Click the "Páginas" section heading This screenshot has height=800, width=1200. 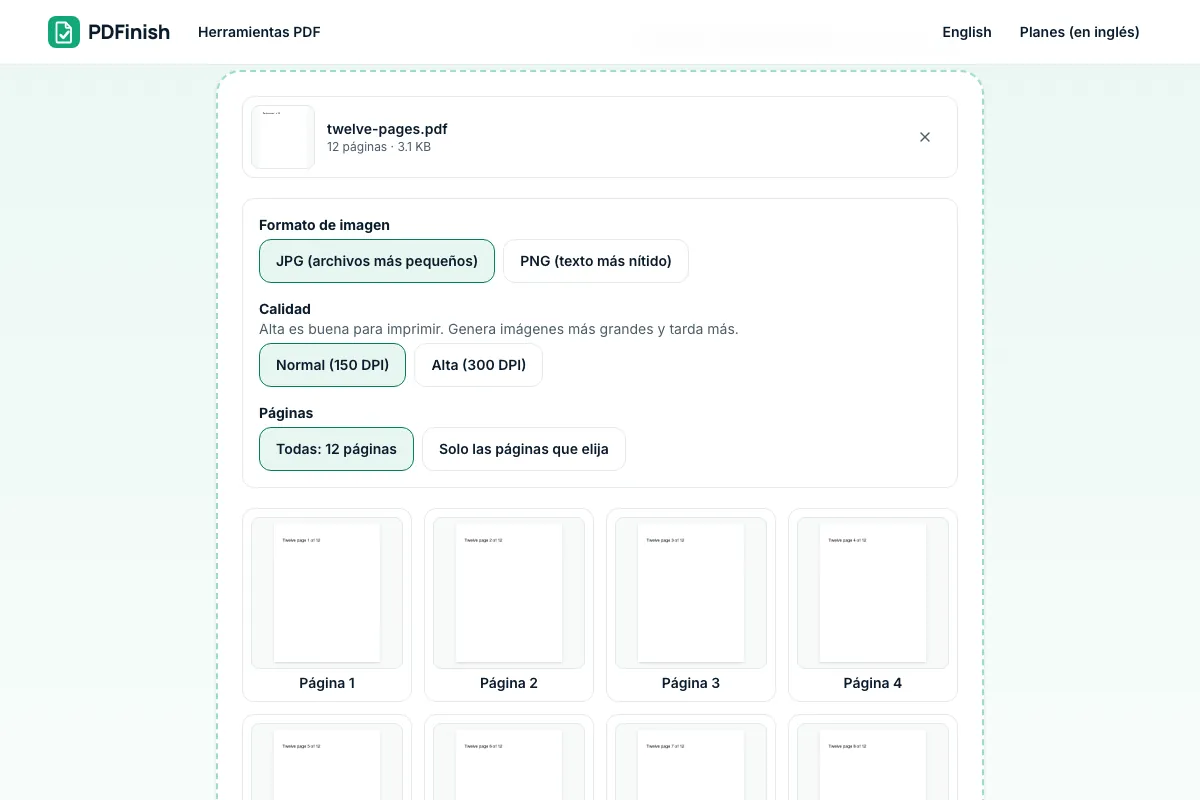(x=286, y=413)
